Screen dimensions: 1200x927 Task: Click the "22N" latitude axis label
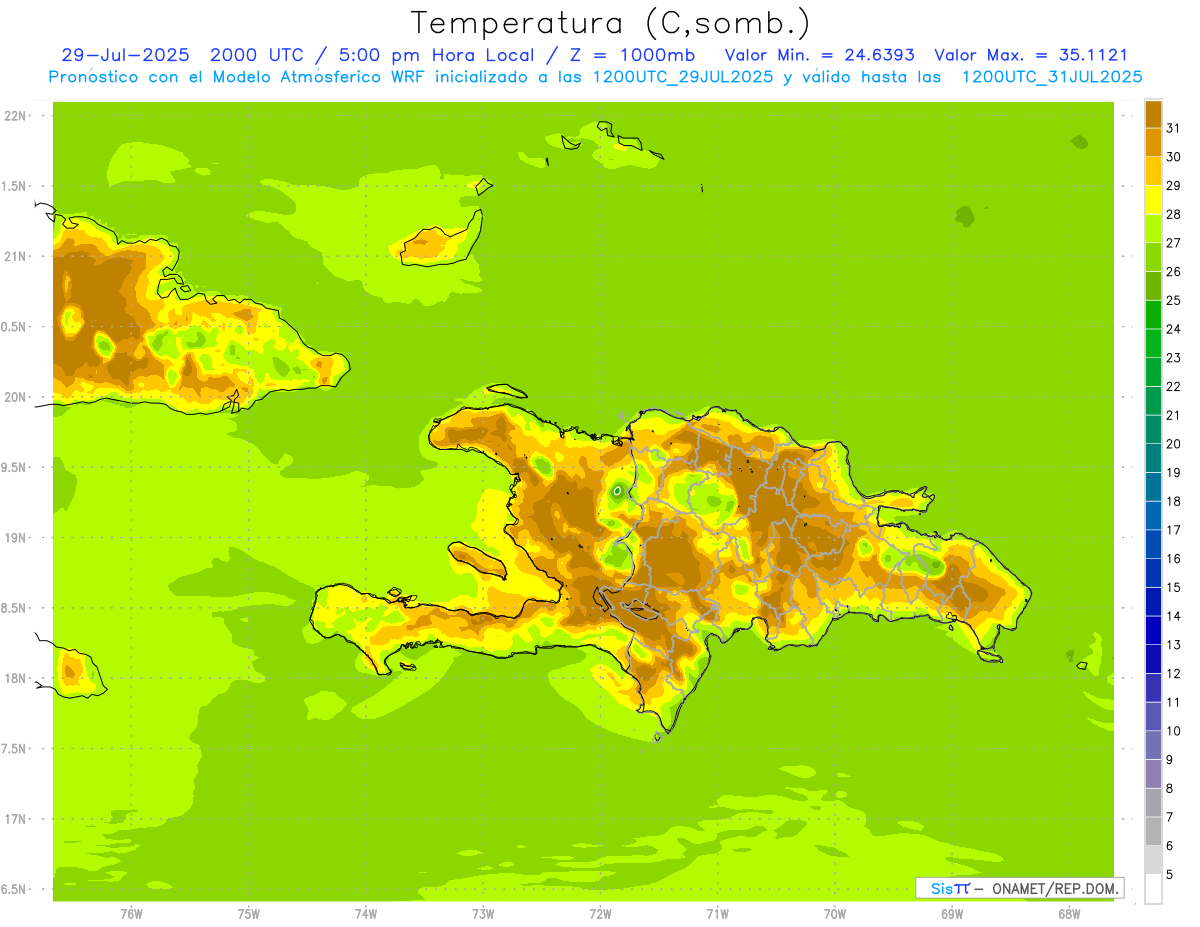[15, 116]
